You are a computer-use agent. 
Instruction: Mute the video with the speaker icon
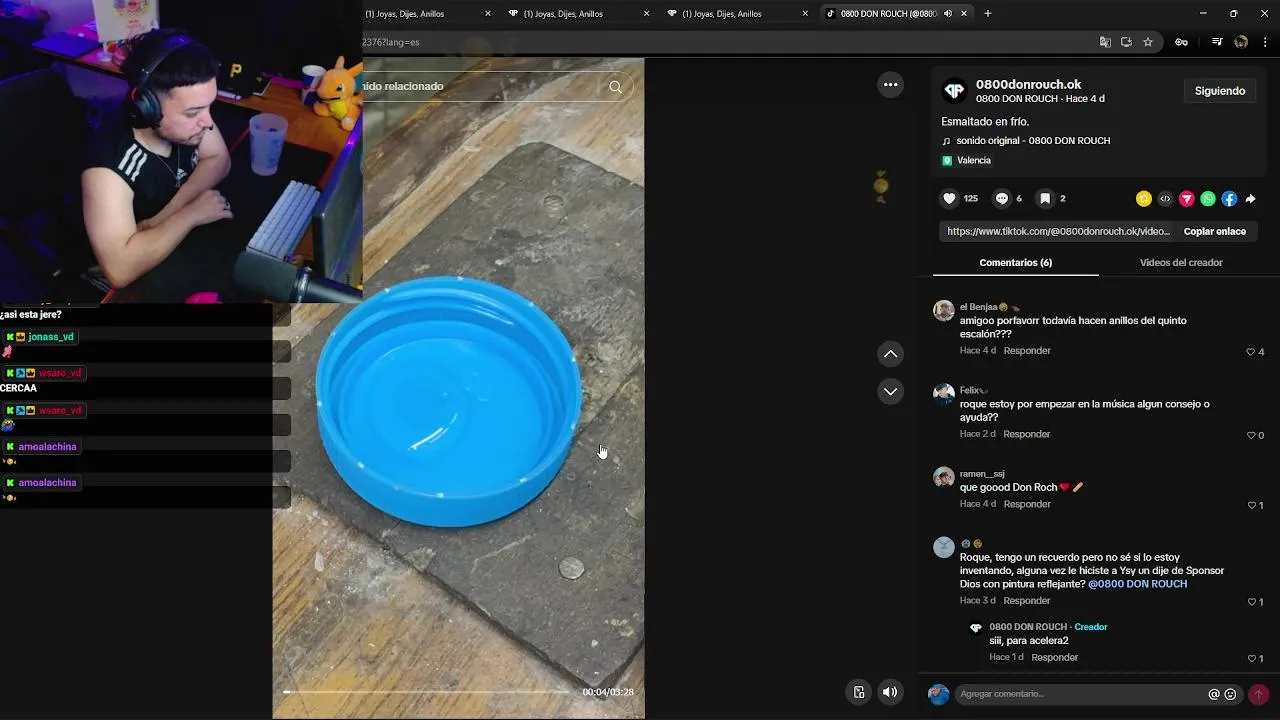890,692
